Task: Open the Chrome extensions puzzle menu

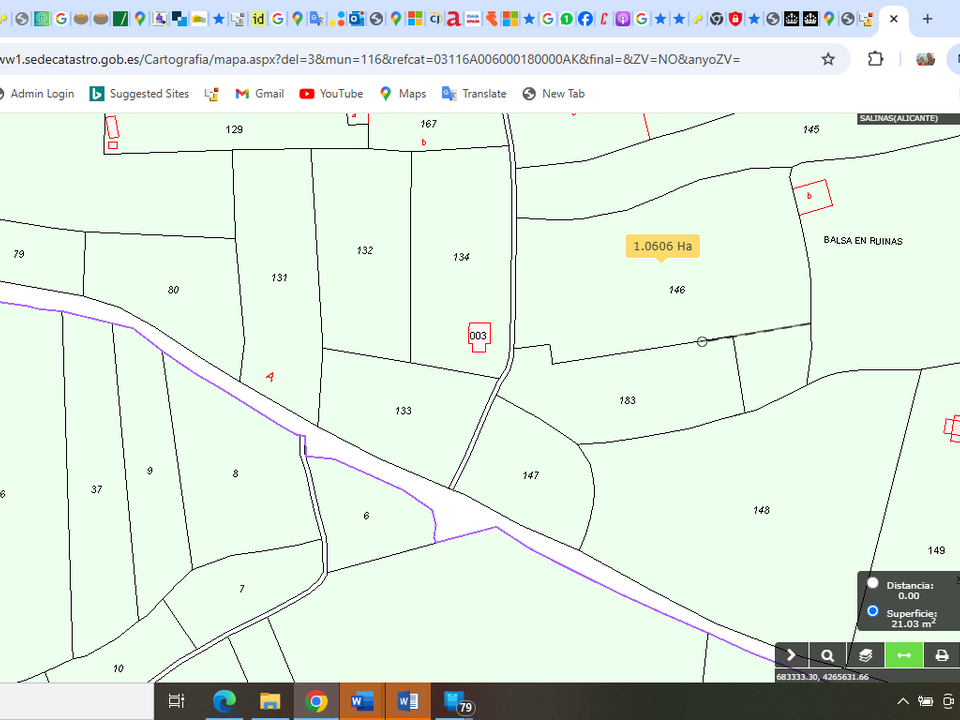Action: point(876,59)
